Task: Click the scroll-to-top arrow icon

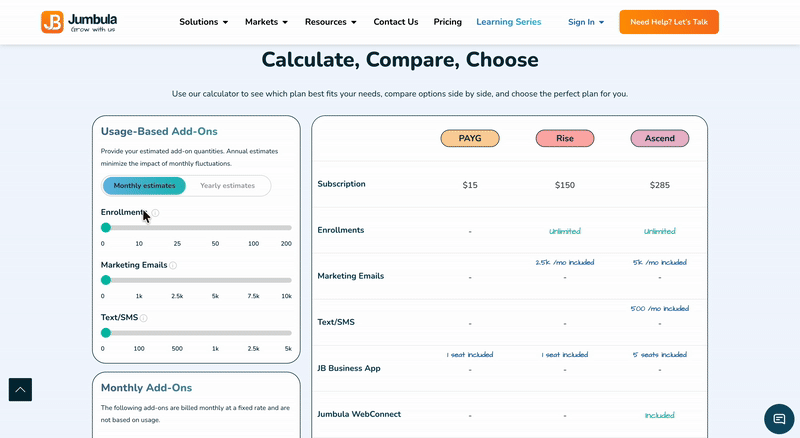Action: click(x=20, y=389)
